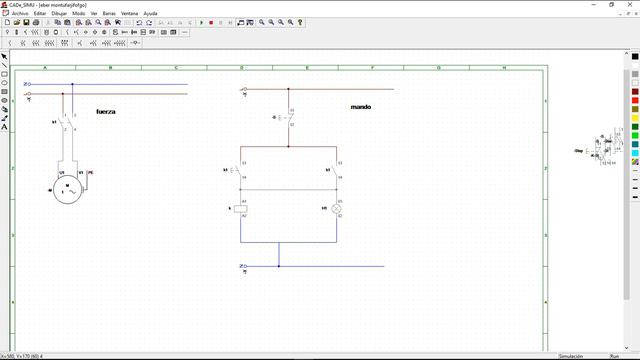Open the Ver menu
640x360 pixels.
point(94,13)
